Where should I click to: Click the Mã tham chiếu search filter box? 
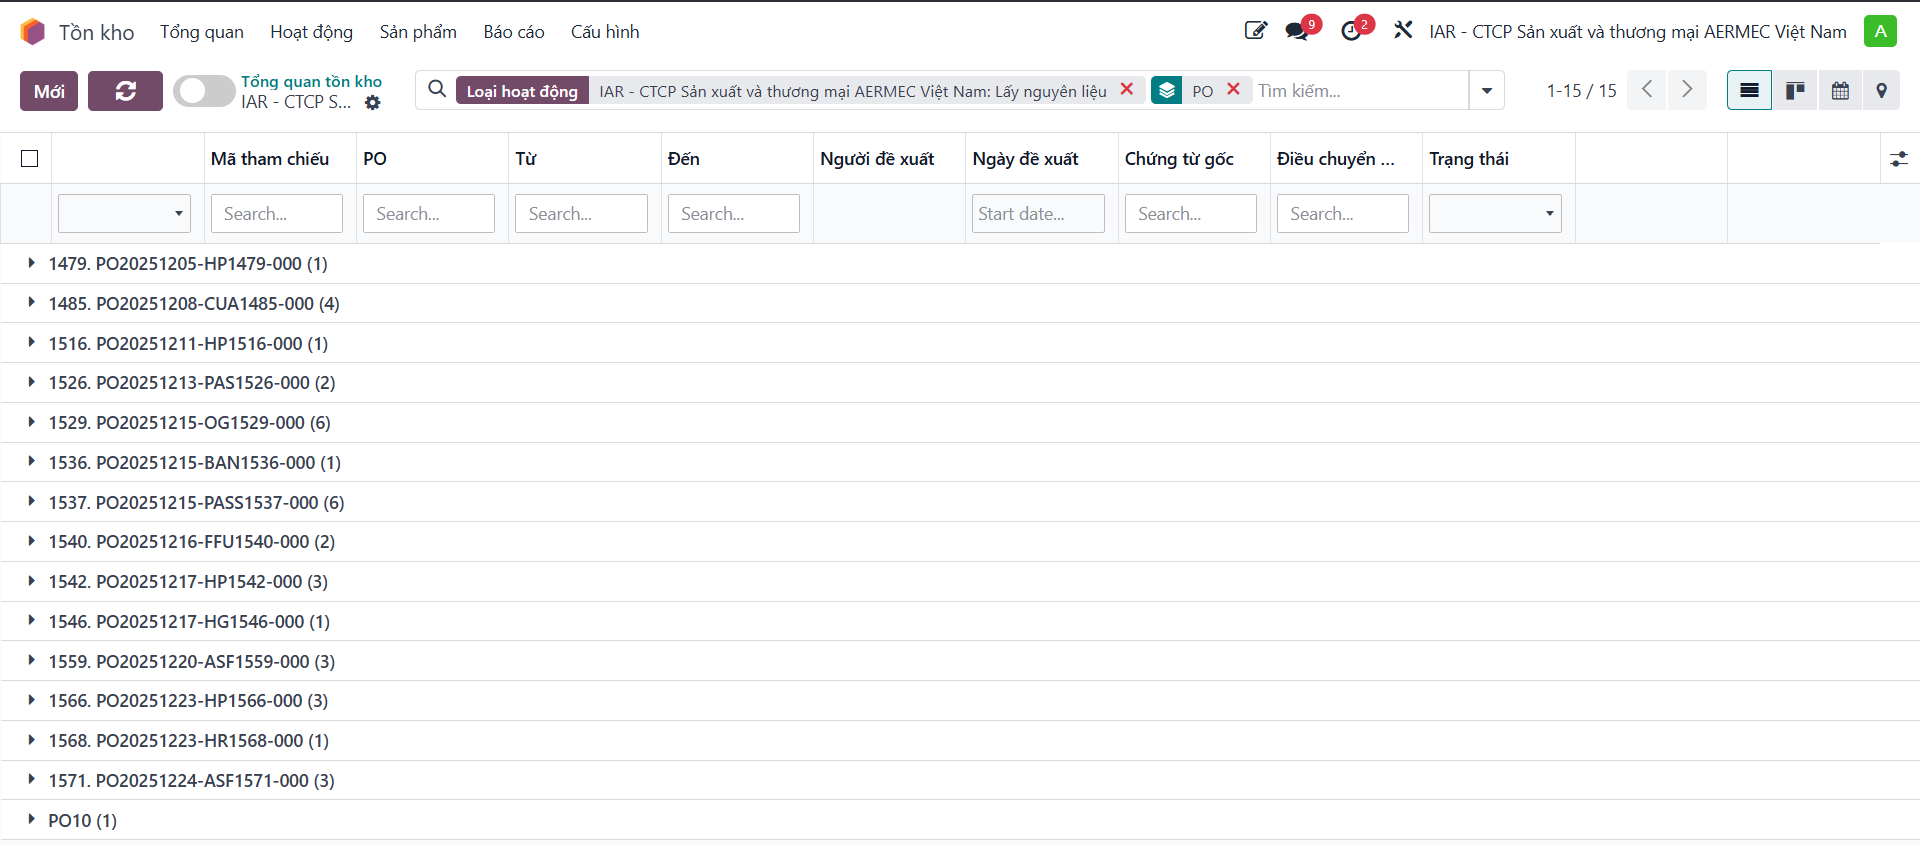tap(277, 214)
